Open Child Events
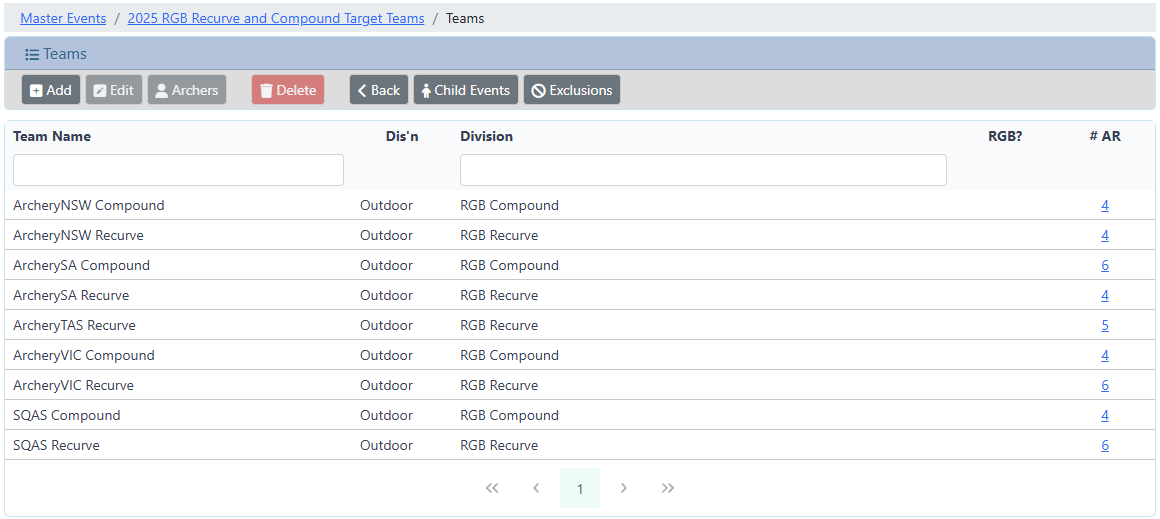The width and height of the screenshot is (1160, 519). click(x=465, y=90)
